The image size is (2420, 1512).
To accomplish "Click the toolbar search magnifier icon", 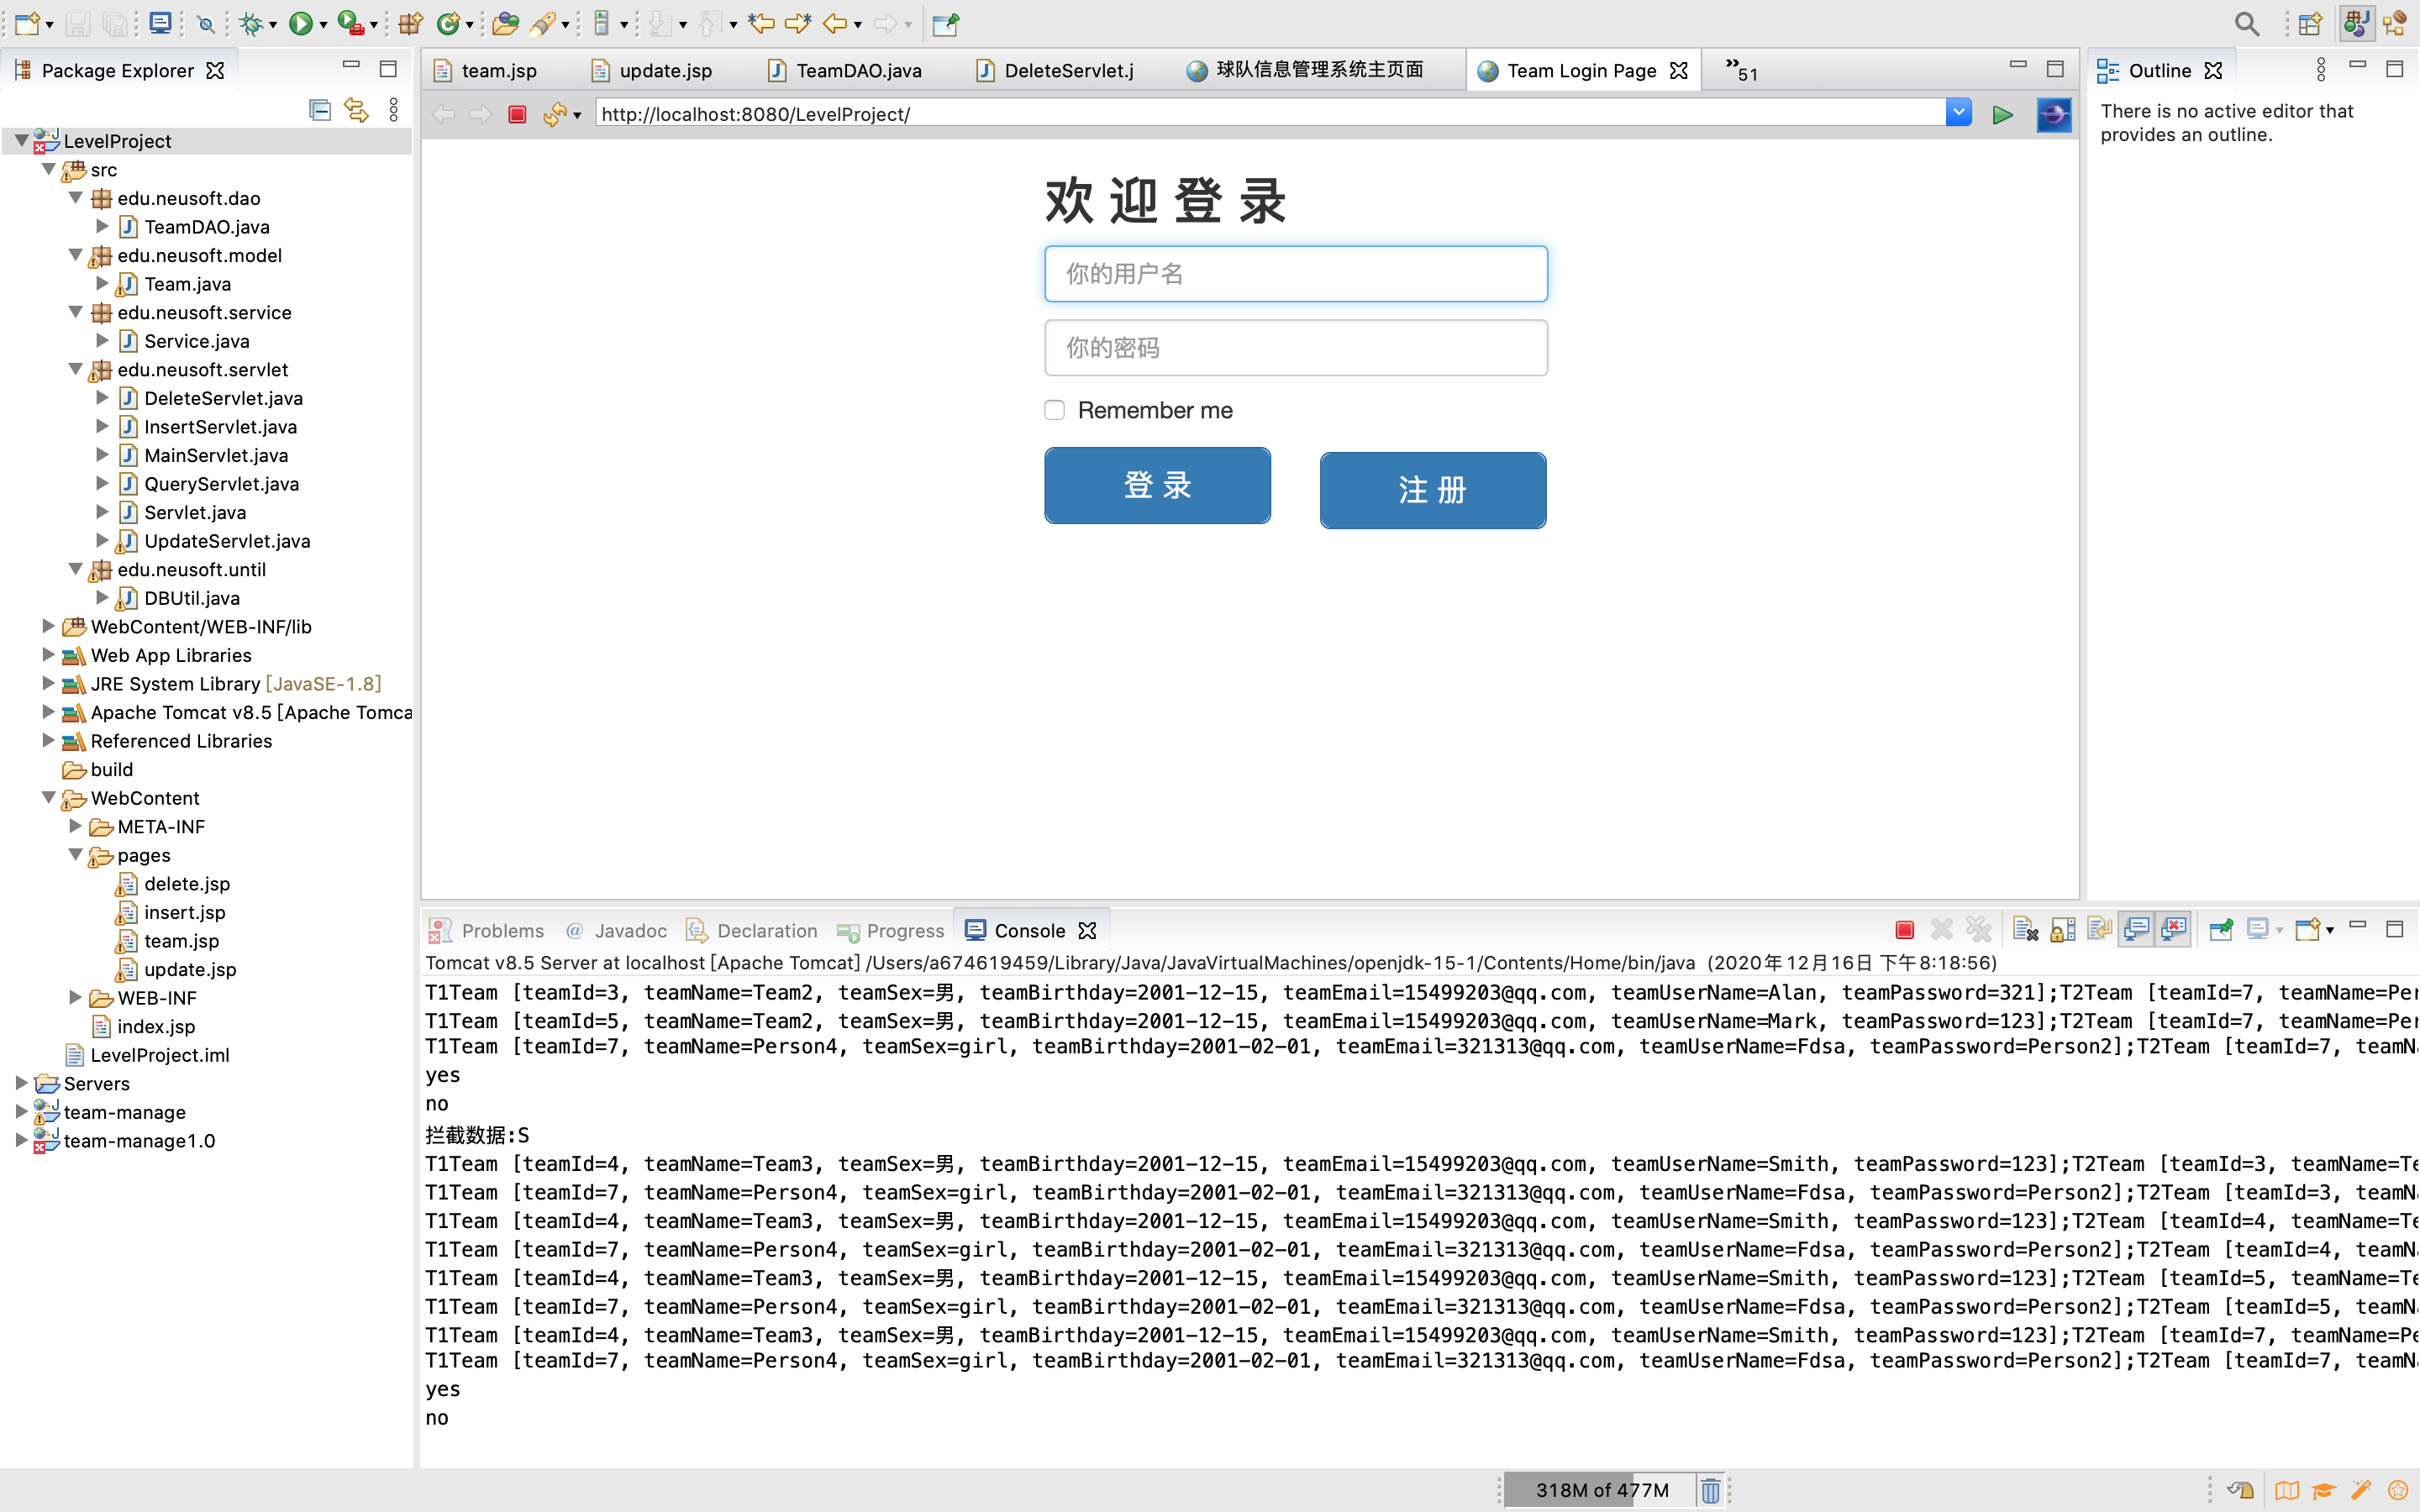I will 2246,23.
